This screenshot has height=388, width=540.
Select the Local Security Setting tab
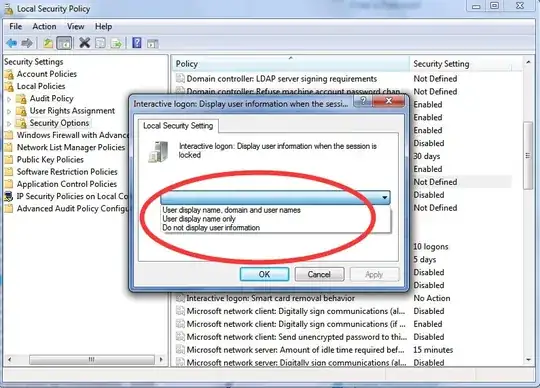178,126
